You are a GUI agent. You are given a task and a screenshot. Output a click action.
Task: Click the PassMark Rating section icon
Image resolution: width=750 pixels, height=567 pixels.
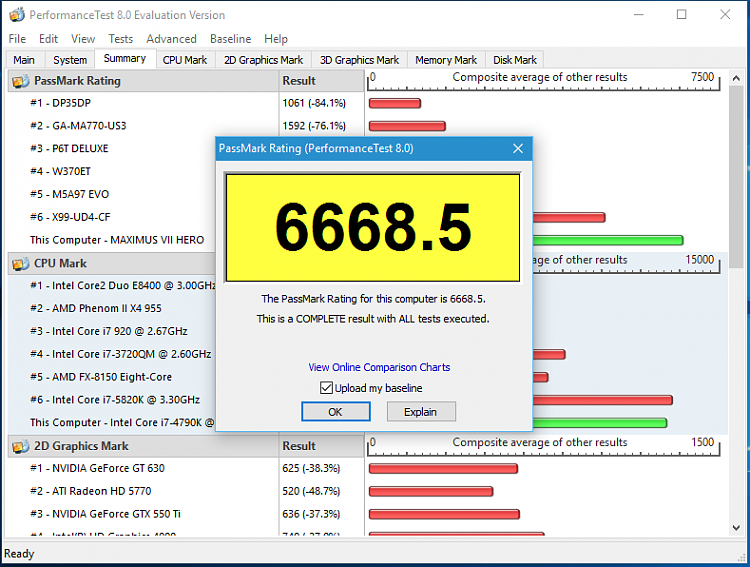20,81
